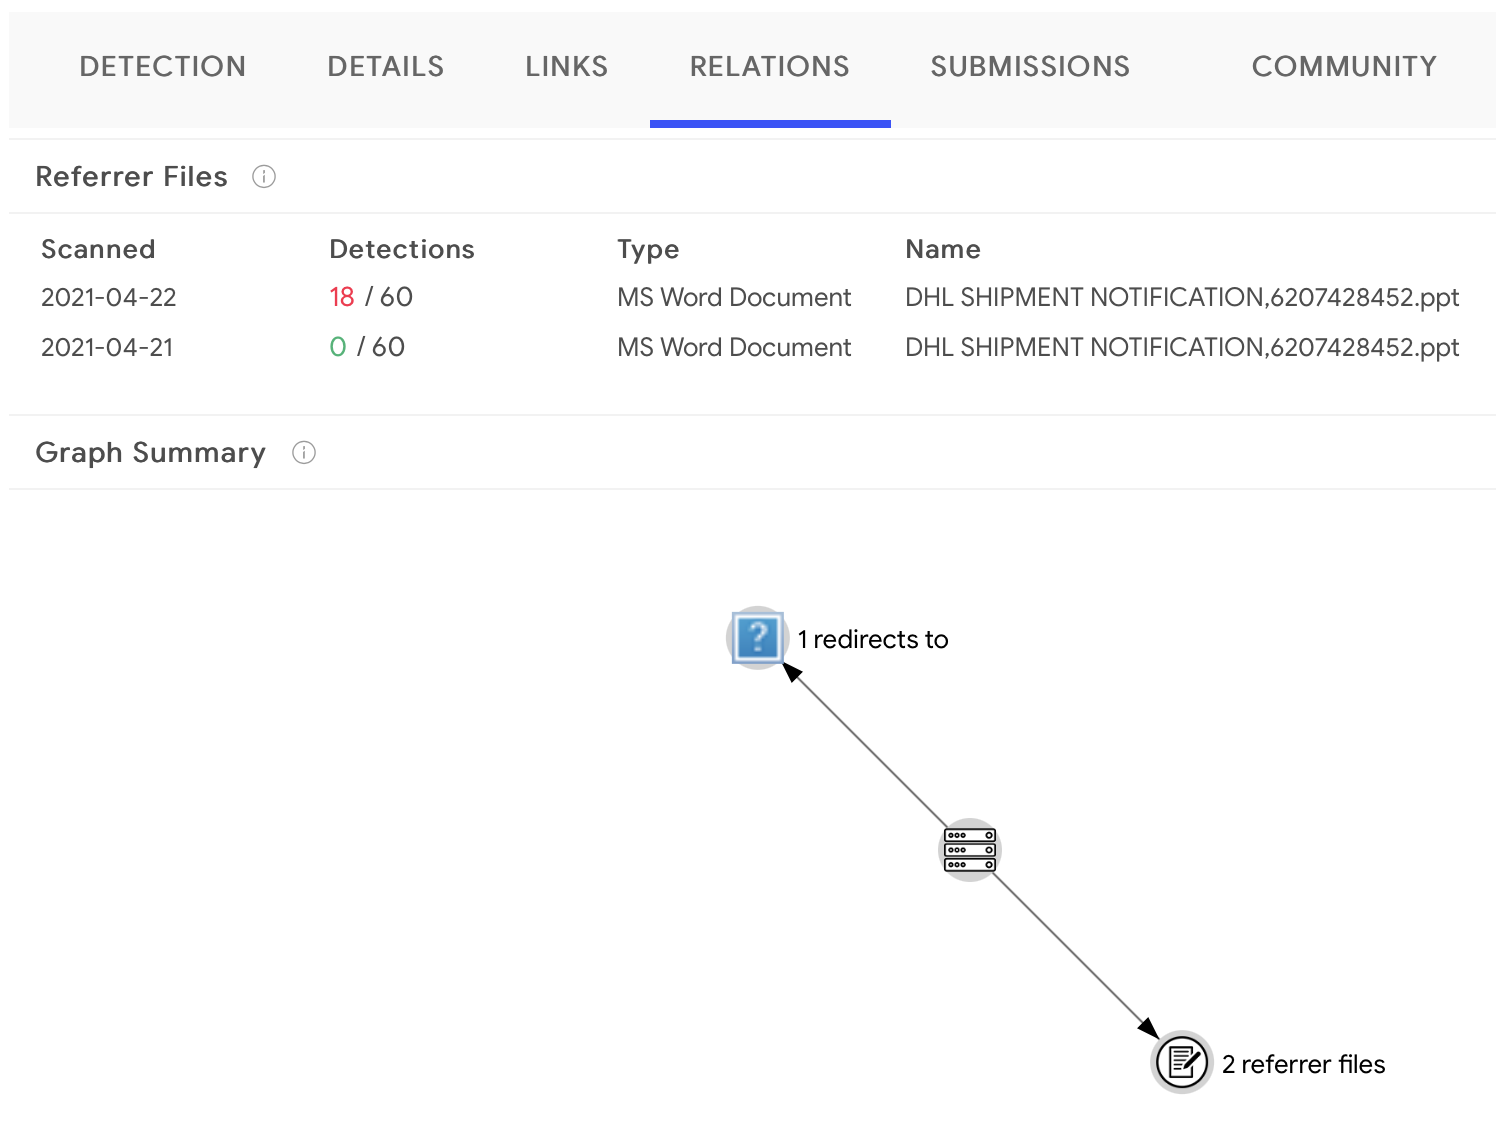Click the 18 / 60 detections value

click(x=370, y=298)
